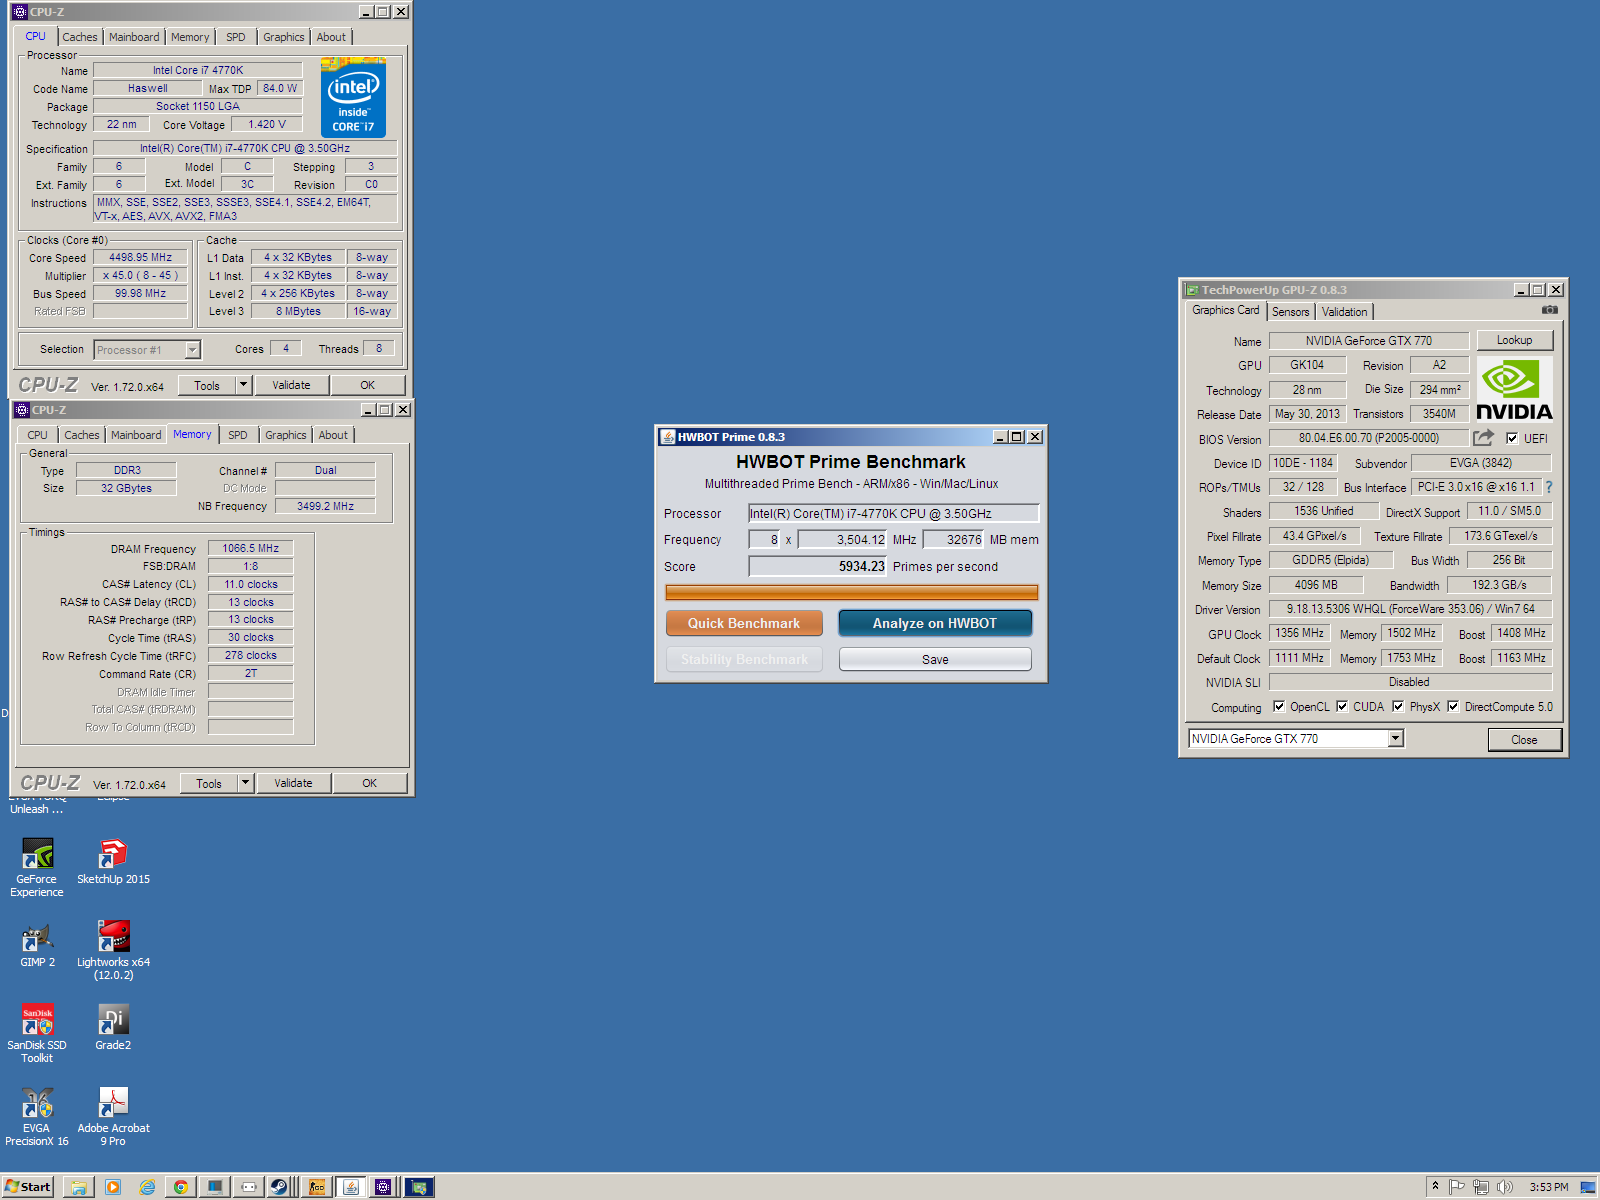
Task: Click Validate in the upper CPU-Z window
Action: (x=291, y=385)
